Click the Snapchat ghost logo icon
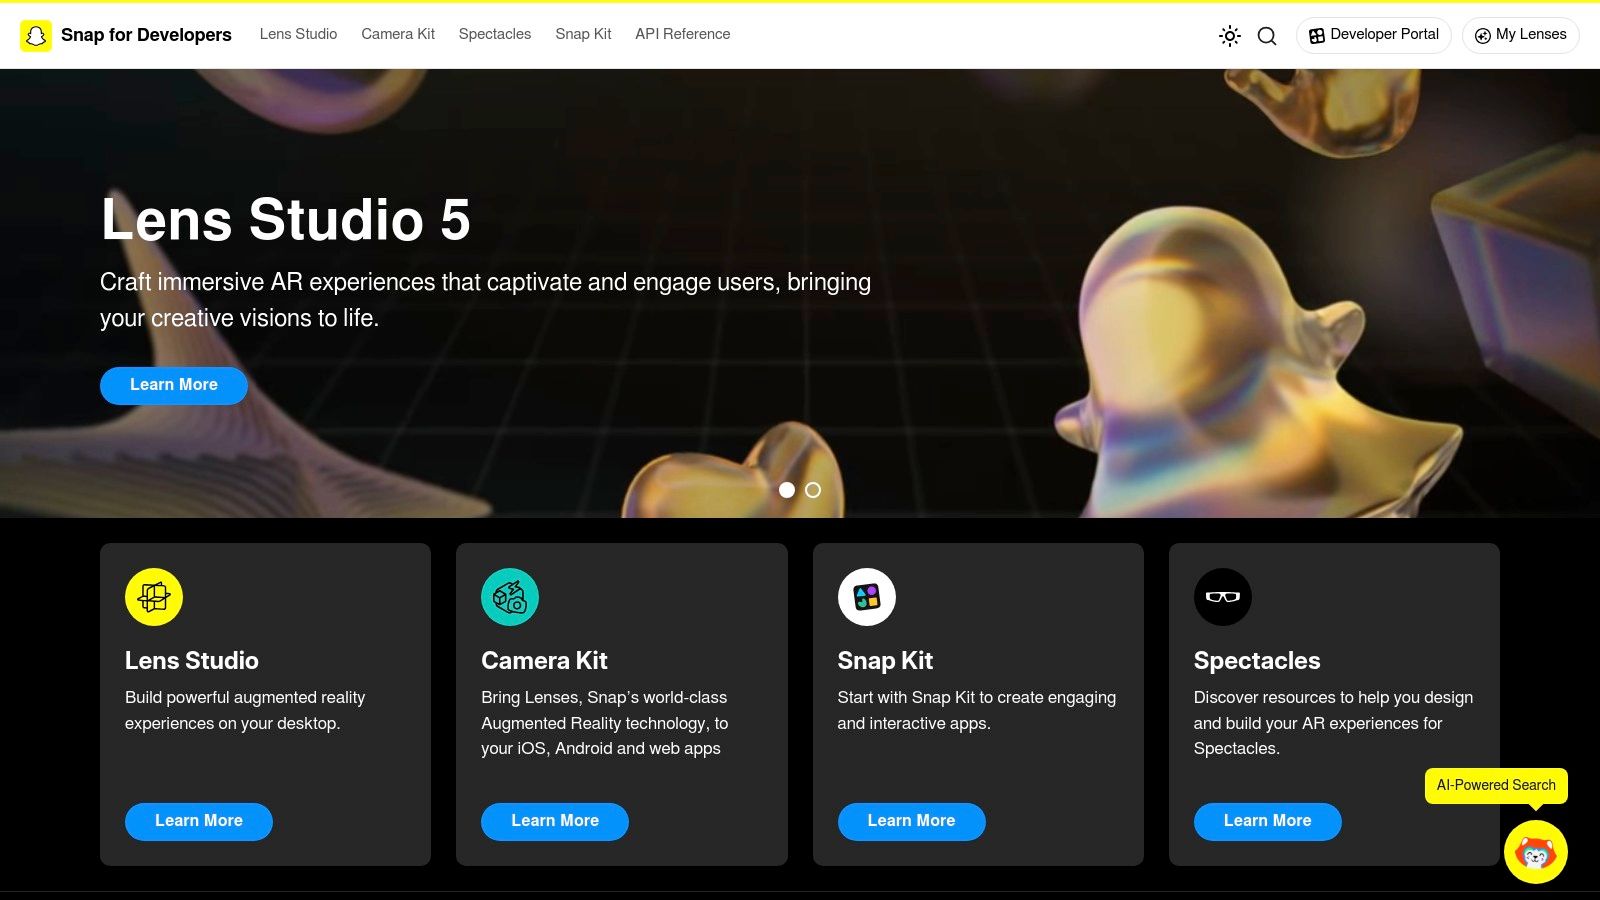 tap(36, 35)
